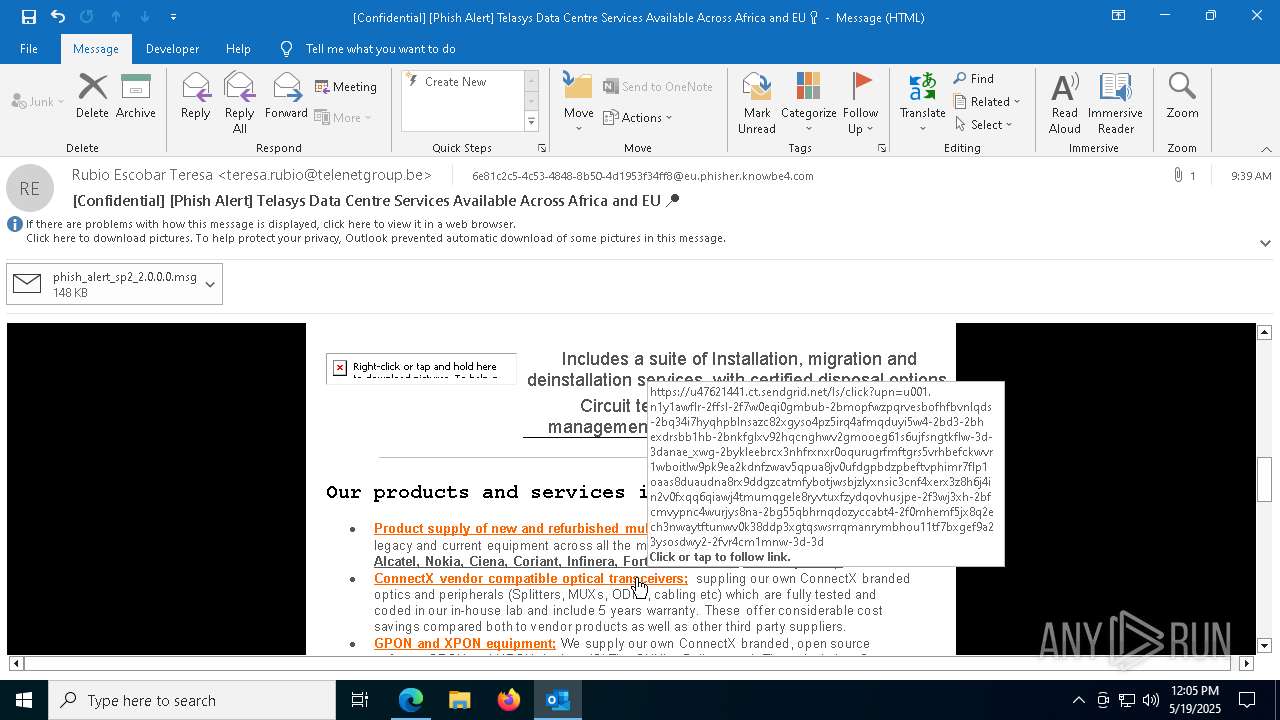Viewport: 1280px width, 720px height.
Task: Open the Related dropdown
Action: pos(987,102)
